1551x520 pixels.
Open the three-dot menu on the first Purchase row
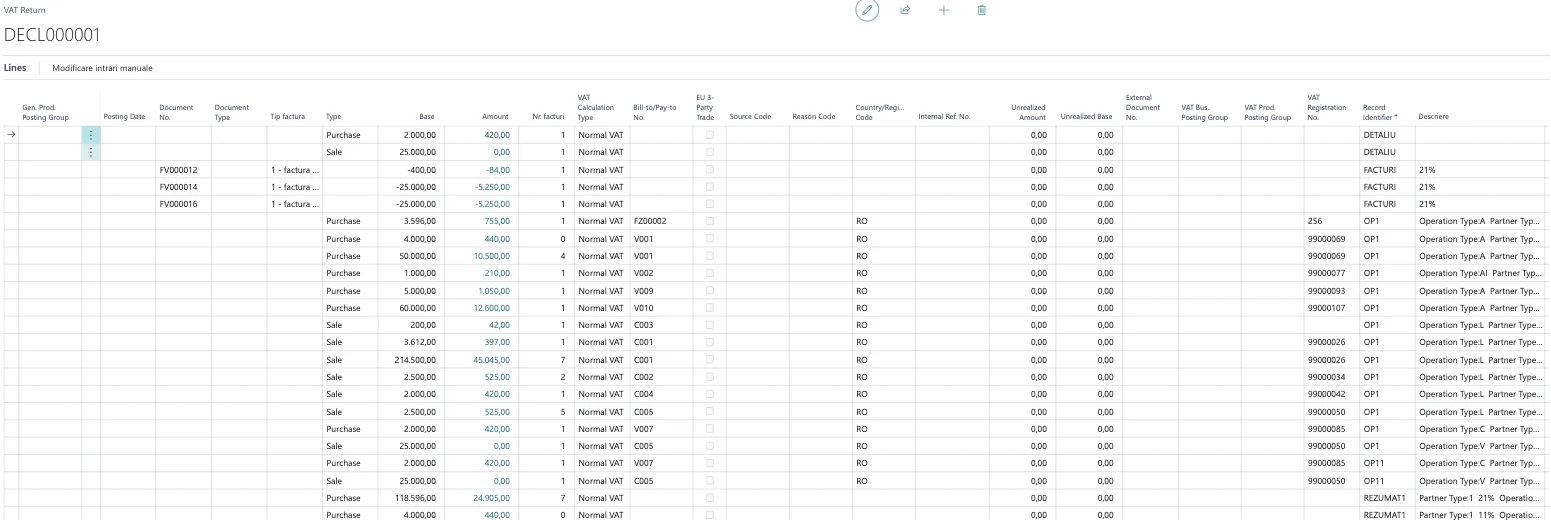[91, 135]
